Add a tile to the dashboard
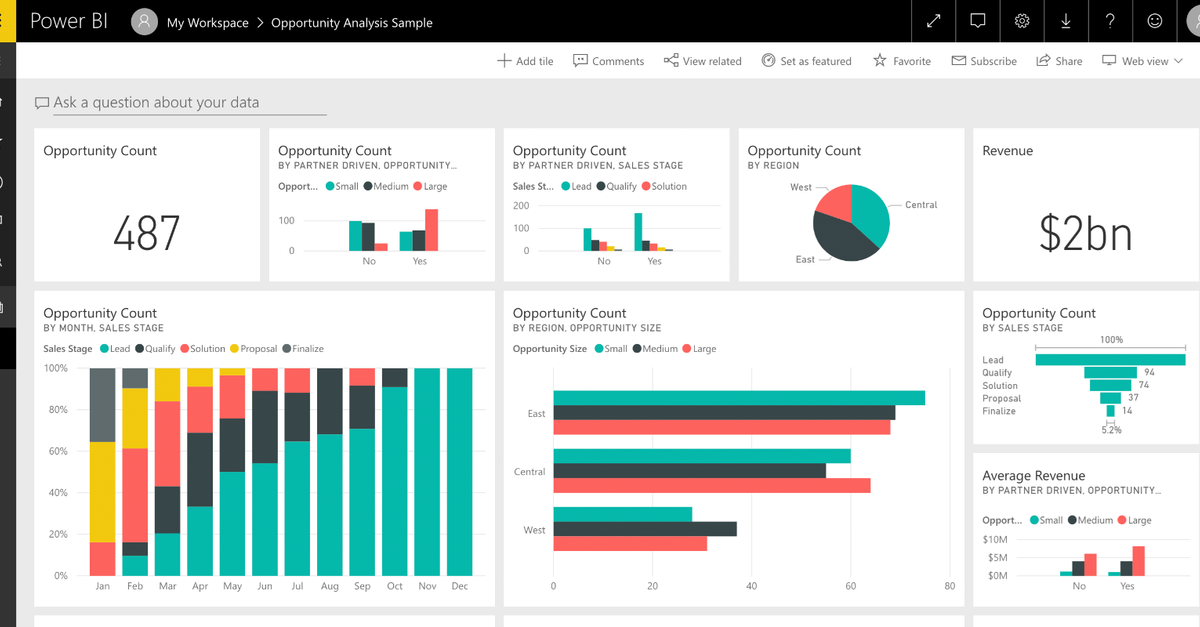 (525, 61)
